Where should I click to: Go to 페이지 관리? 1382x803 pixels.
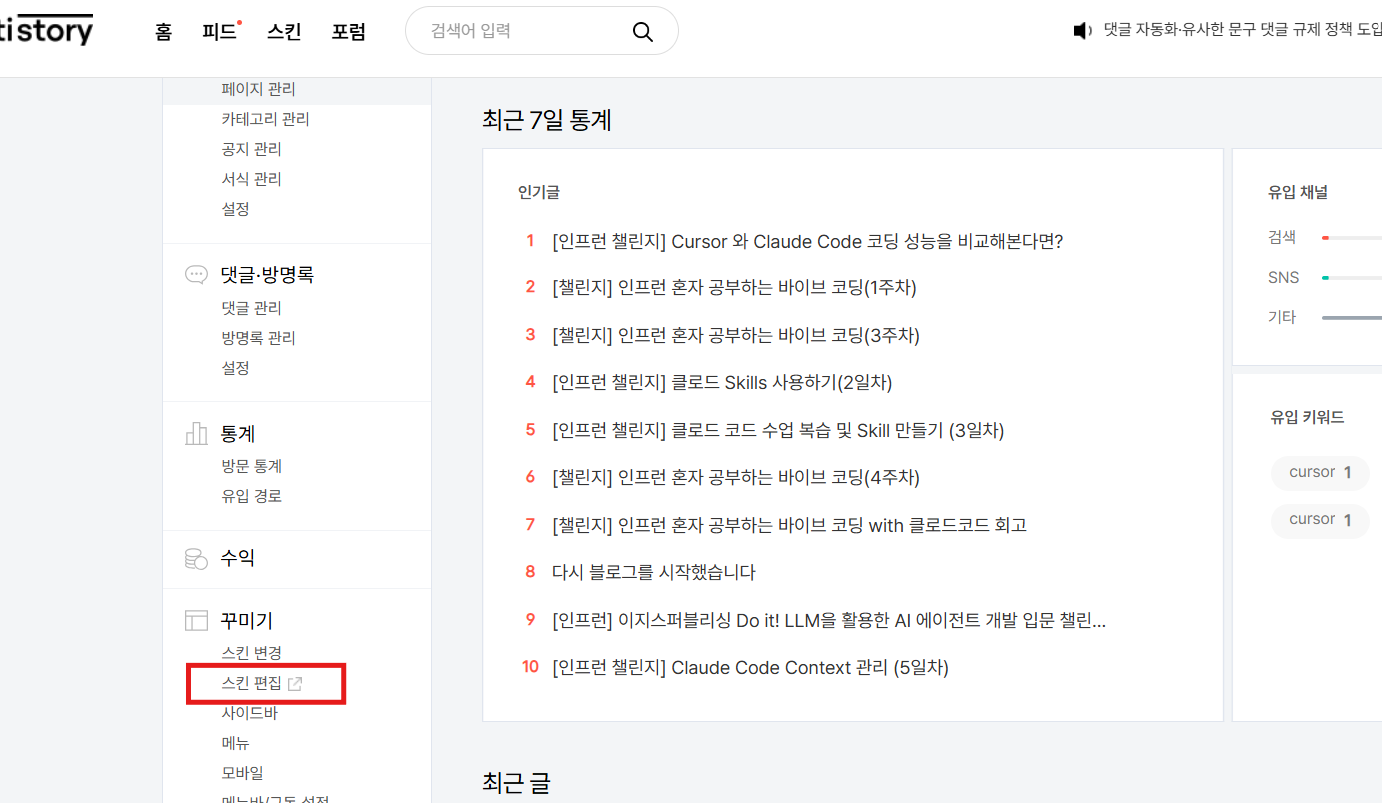258,89
